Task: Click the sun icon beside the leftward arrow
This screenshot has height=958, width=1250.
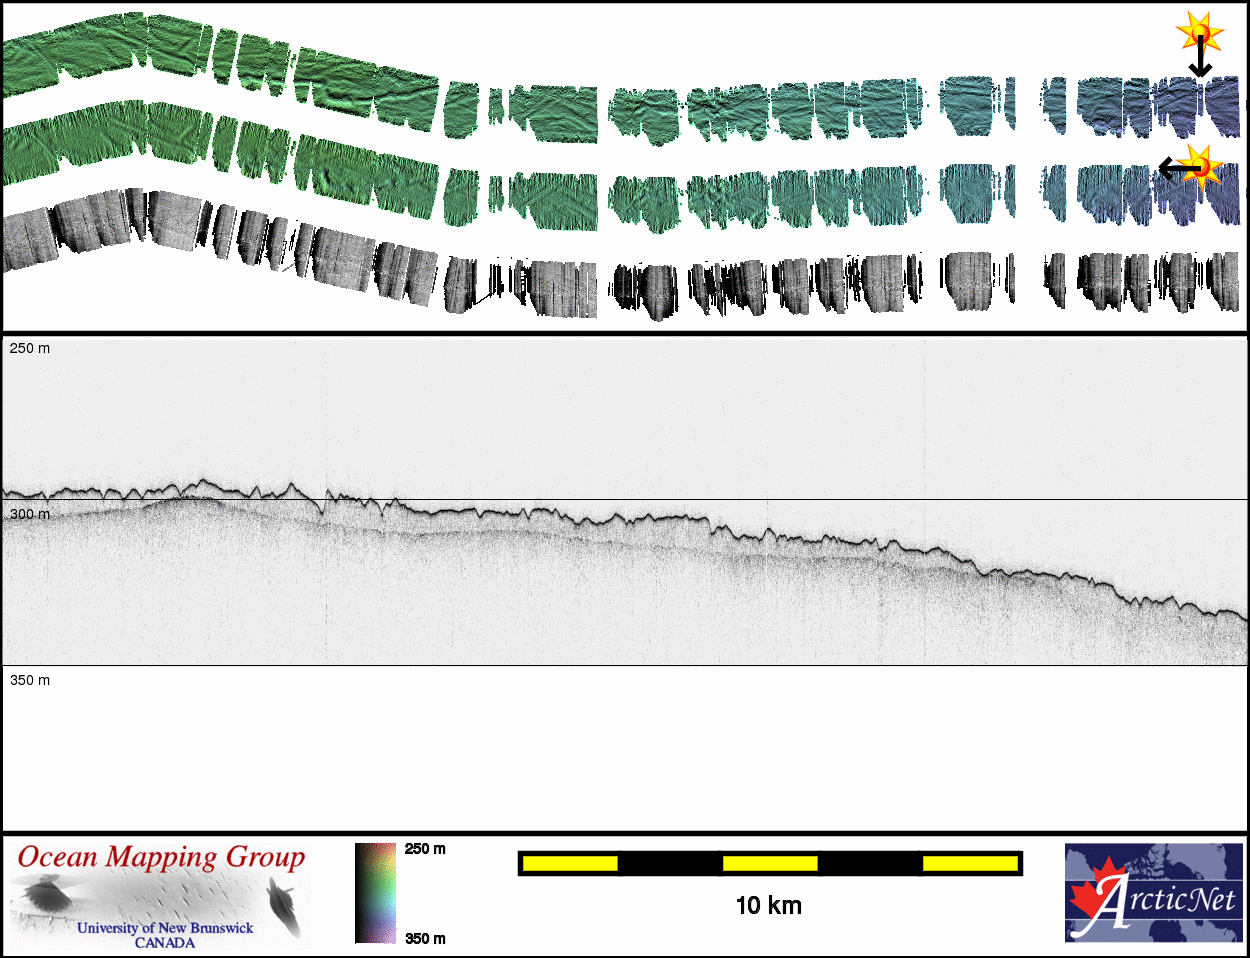Action: 1201,165
